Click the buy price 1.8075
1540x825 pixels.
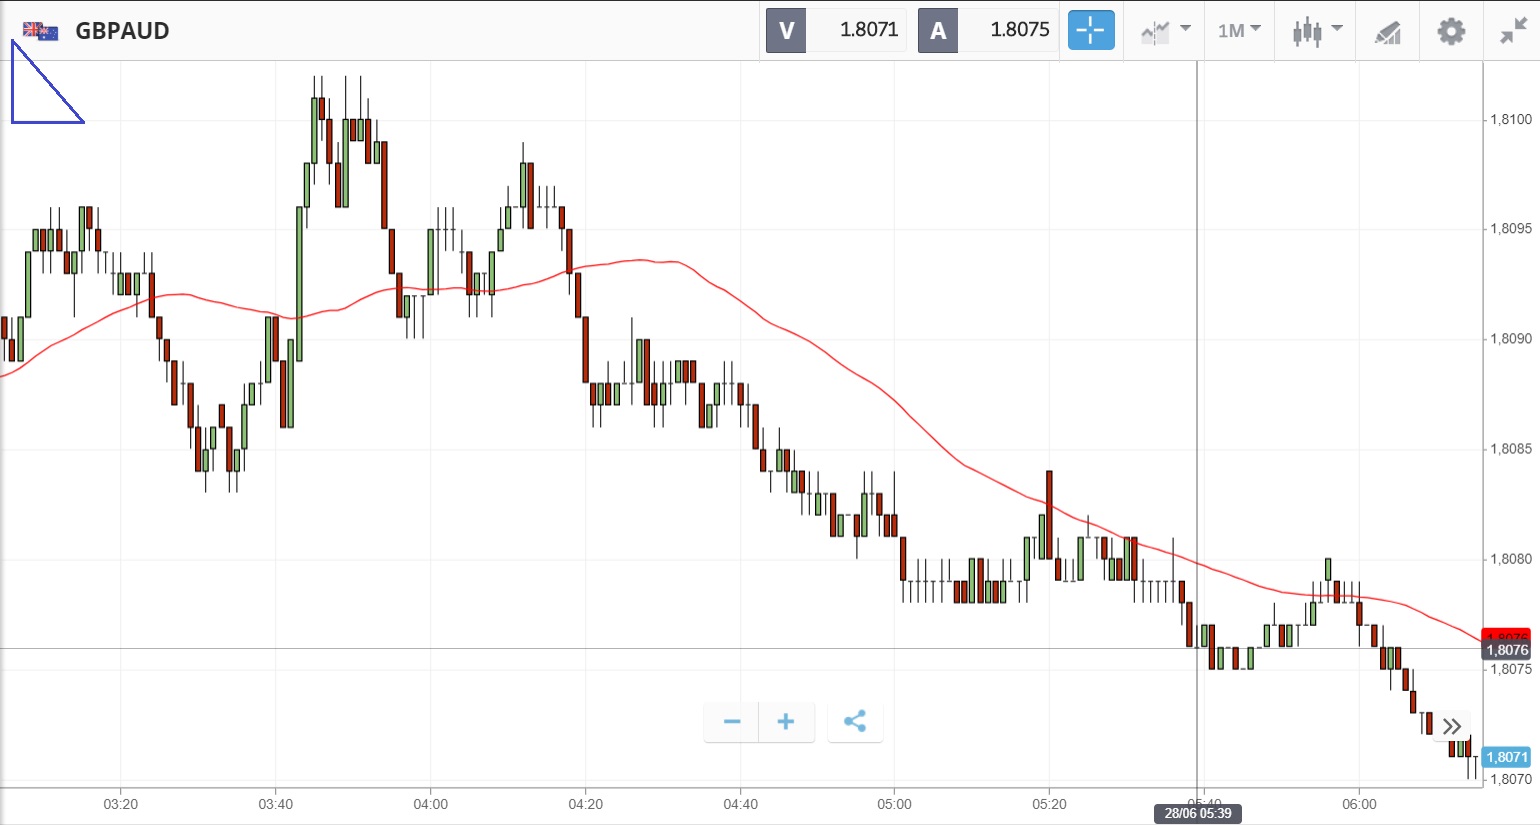[x=1020, y=30]
